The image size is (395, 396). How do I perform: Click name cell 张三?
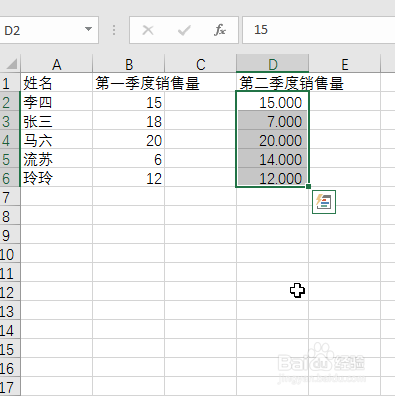pyautogui.click(x=56, y=121)
